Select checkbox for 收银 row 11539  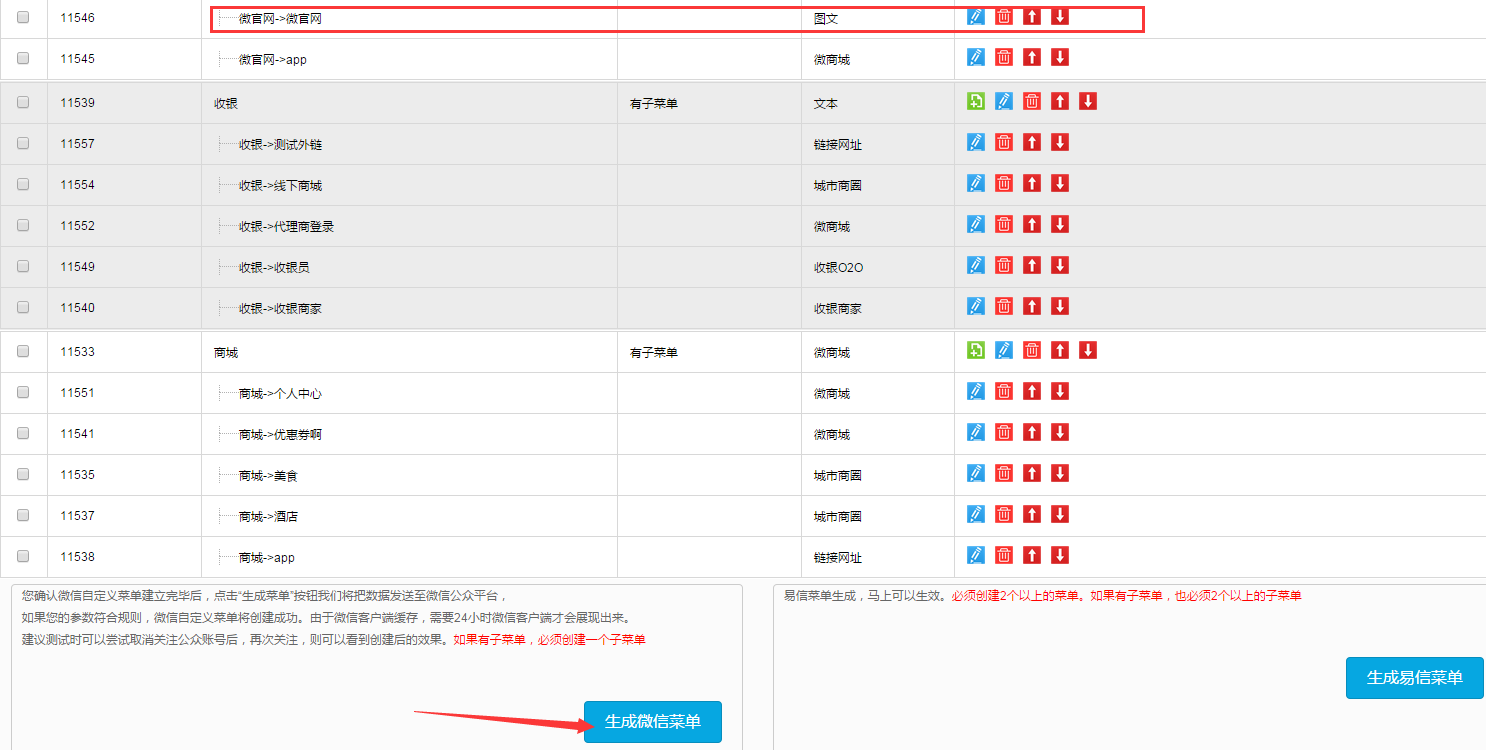(x=23, y=102)
